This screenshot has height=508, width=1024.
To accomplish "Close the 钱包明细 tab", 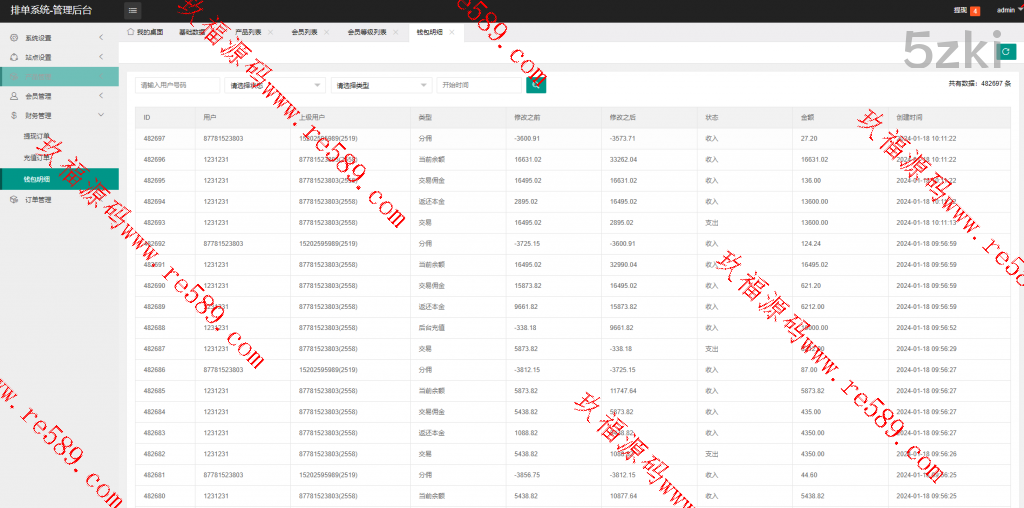I will (x=452, y=32).
